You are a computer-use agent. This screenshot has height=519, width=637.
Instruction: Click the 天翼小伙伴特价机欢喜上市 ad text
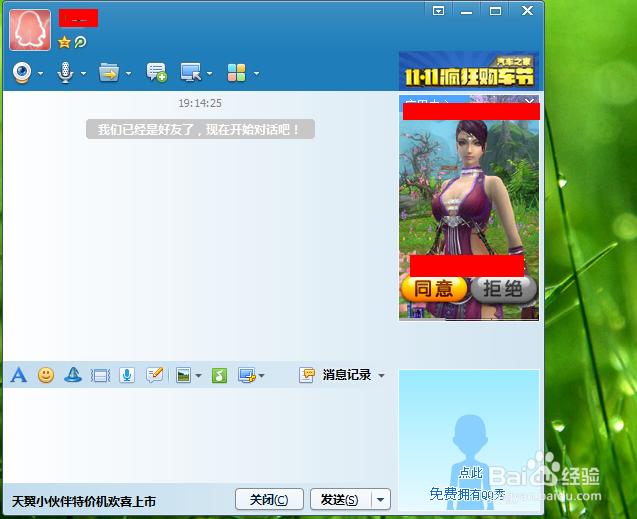coord(84,501)
